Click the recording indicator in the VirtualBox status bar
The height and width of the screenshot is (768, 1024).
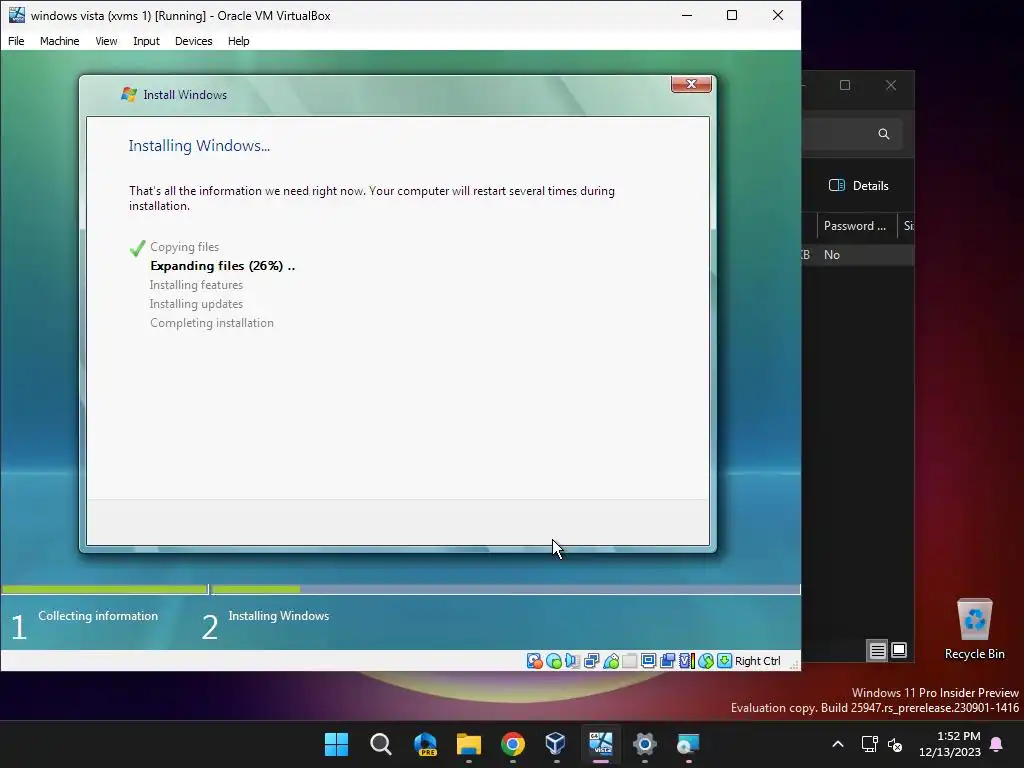pyautogui.click(x=667, y=661)
